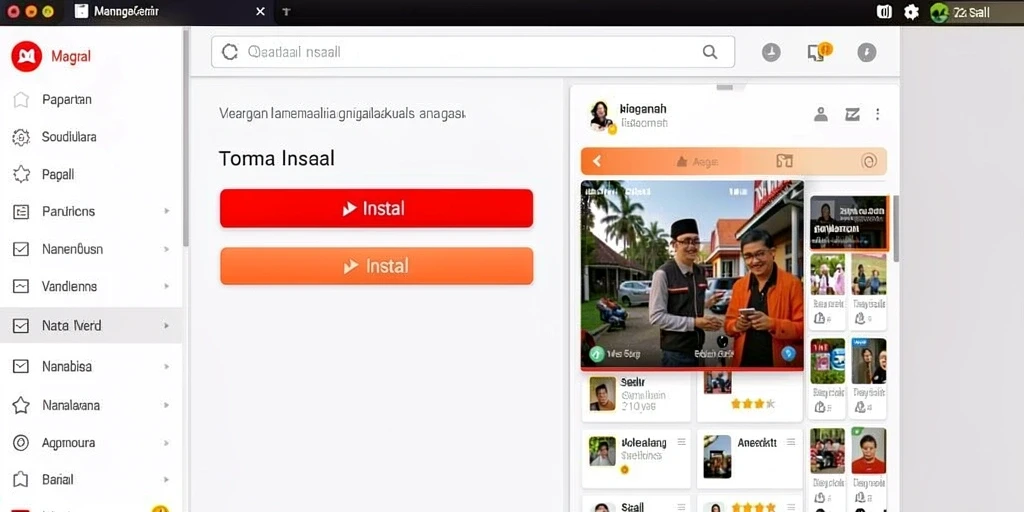
Task: Click the back arrow on orange bar
Action: tap(596, 161)
